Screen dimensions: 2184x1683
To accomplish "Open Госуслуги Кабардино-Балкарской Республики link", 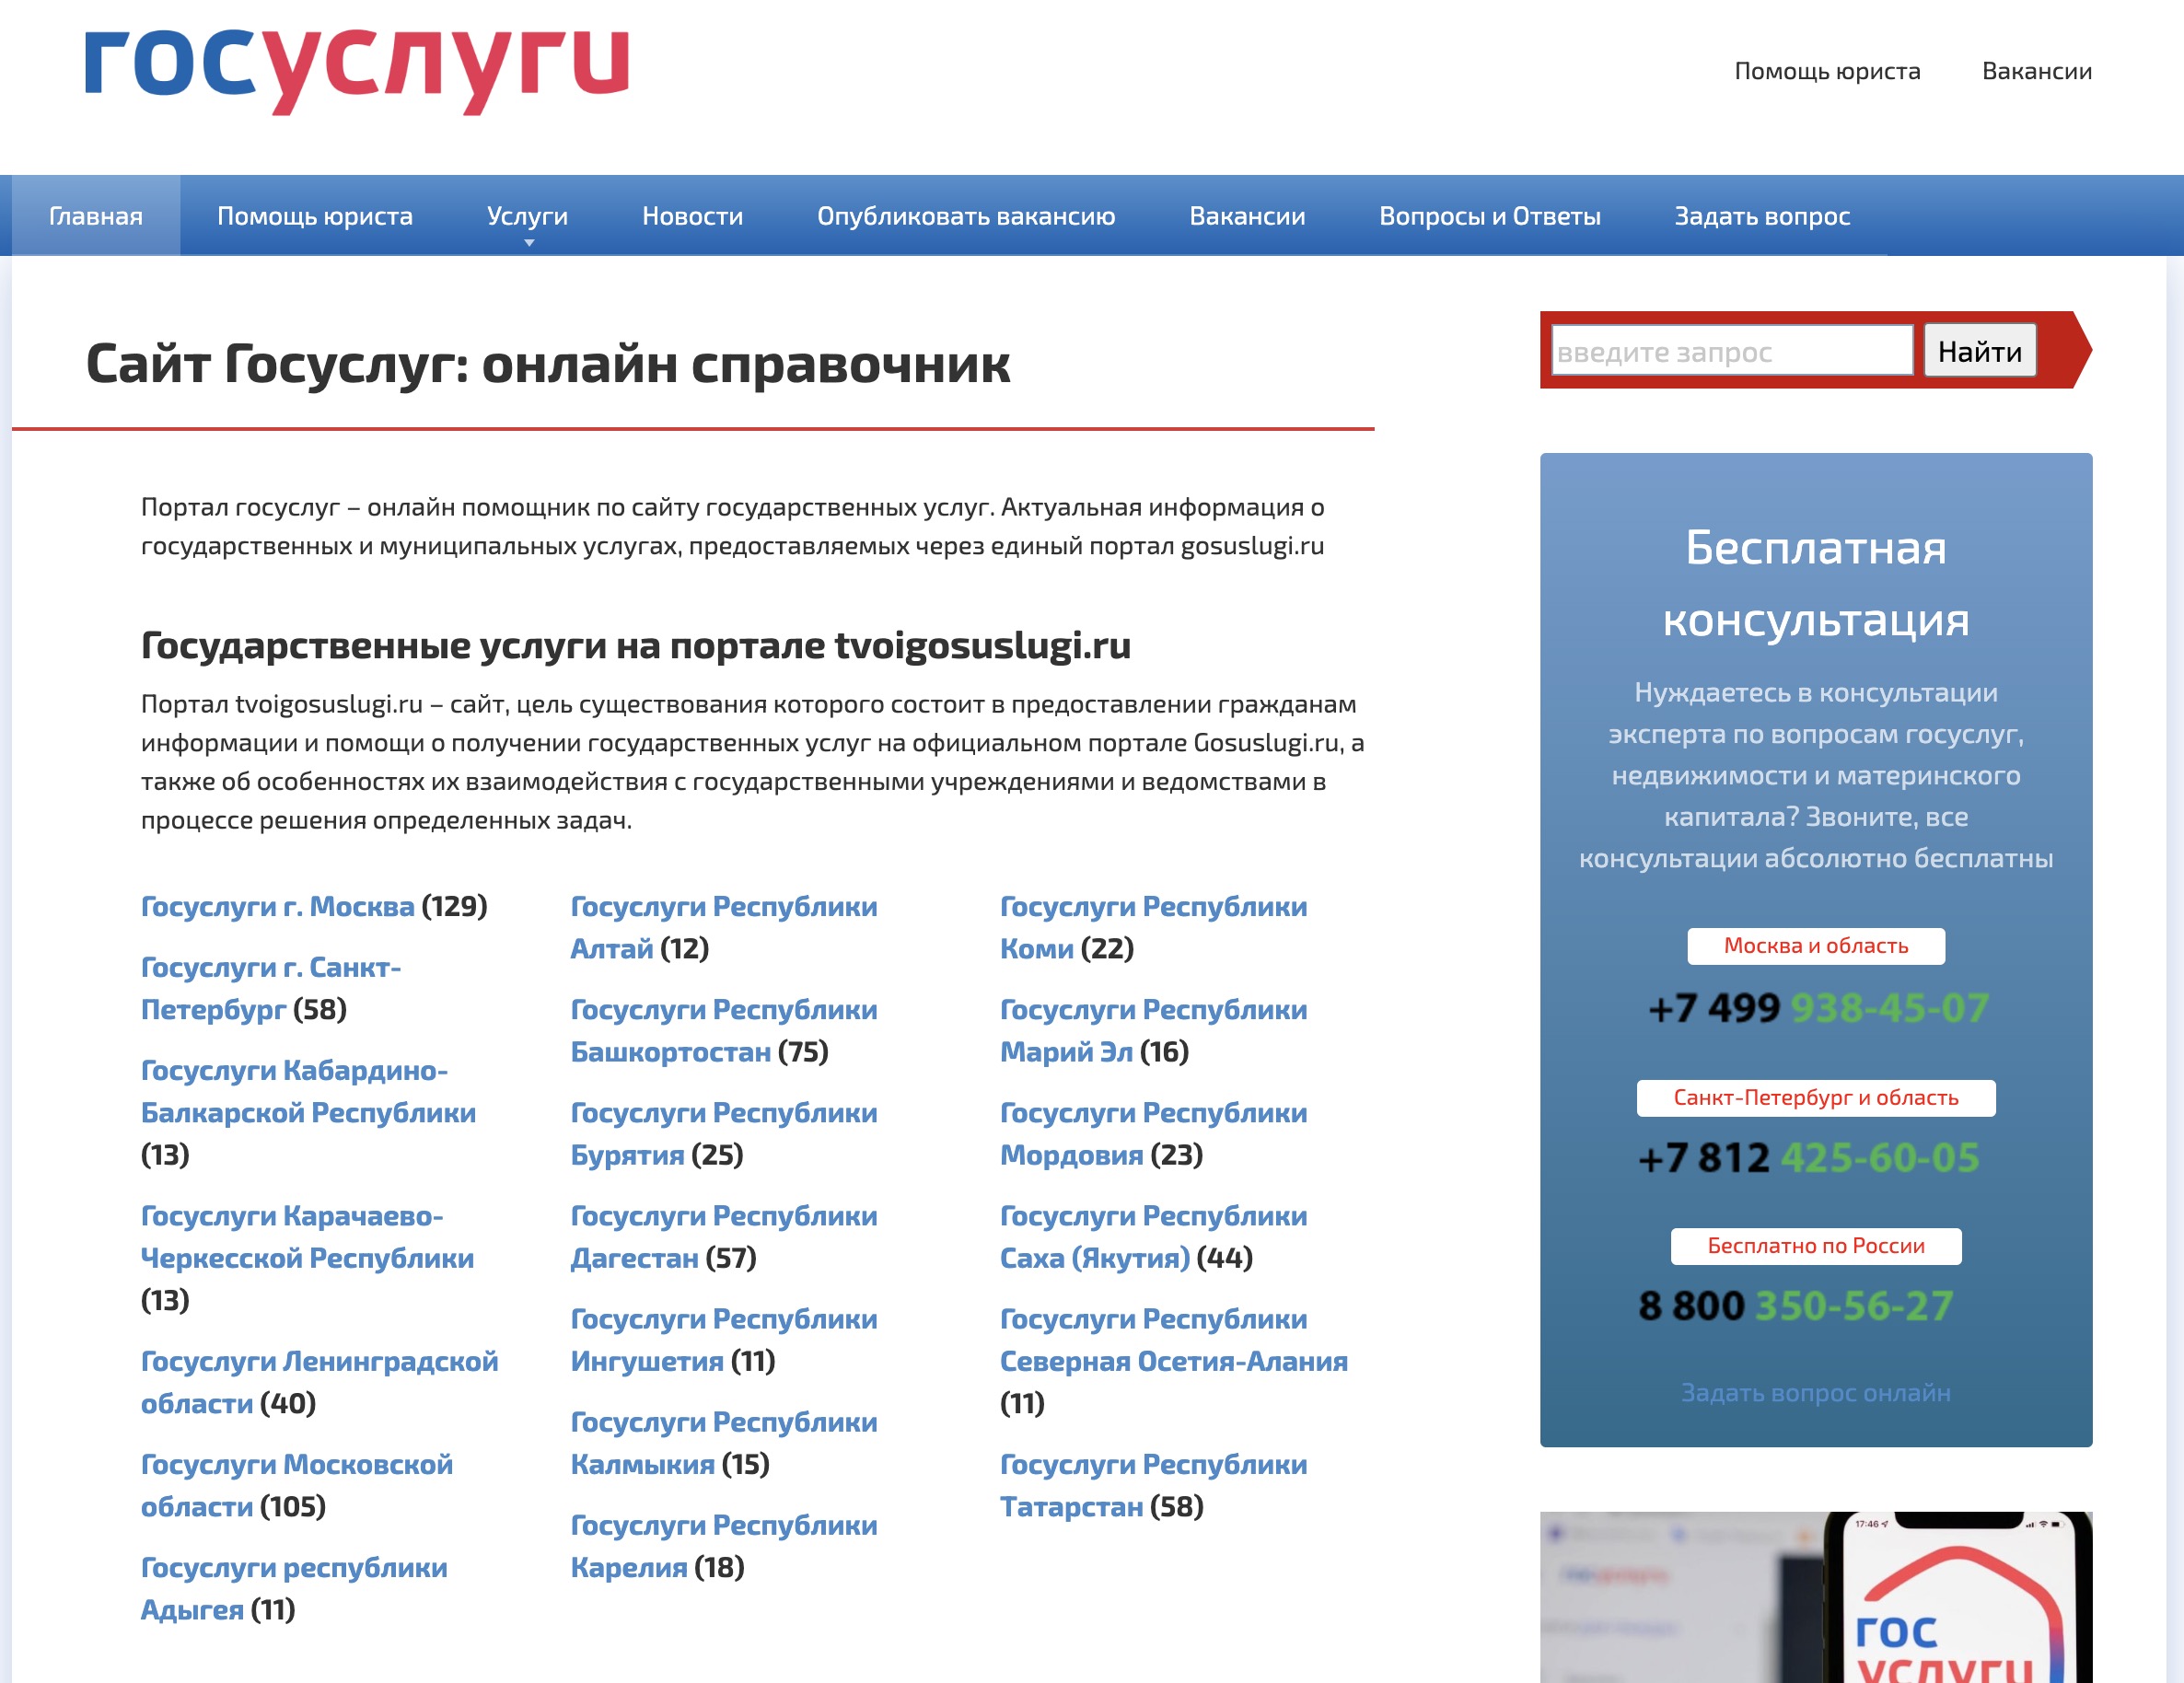I will pyautogui.click(x=308, y=1091).
